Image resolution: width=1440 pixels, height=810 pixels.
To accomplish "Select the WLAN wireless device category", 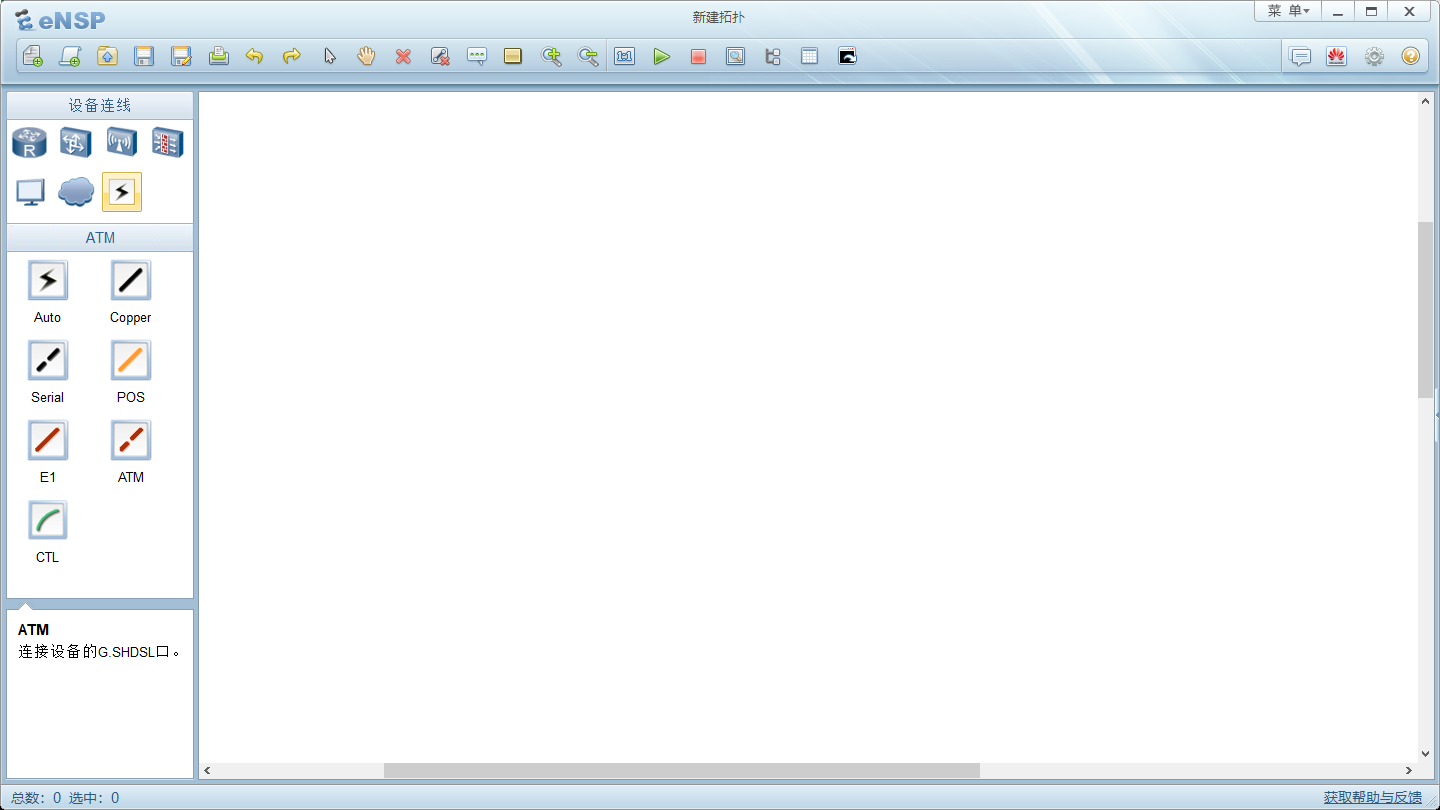I will (x=121, y=143).
